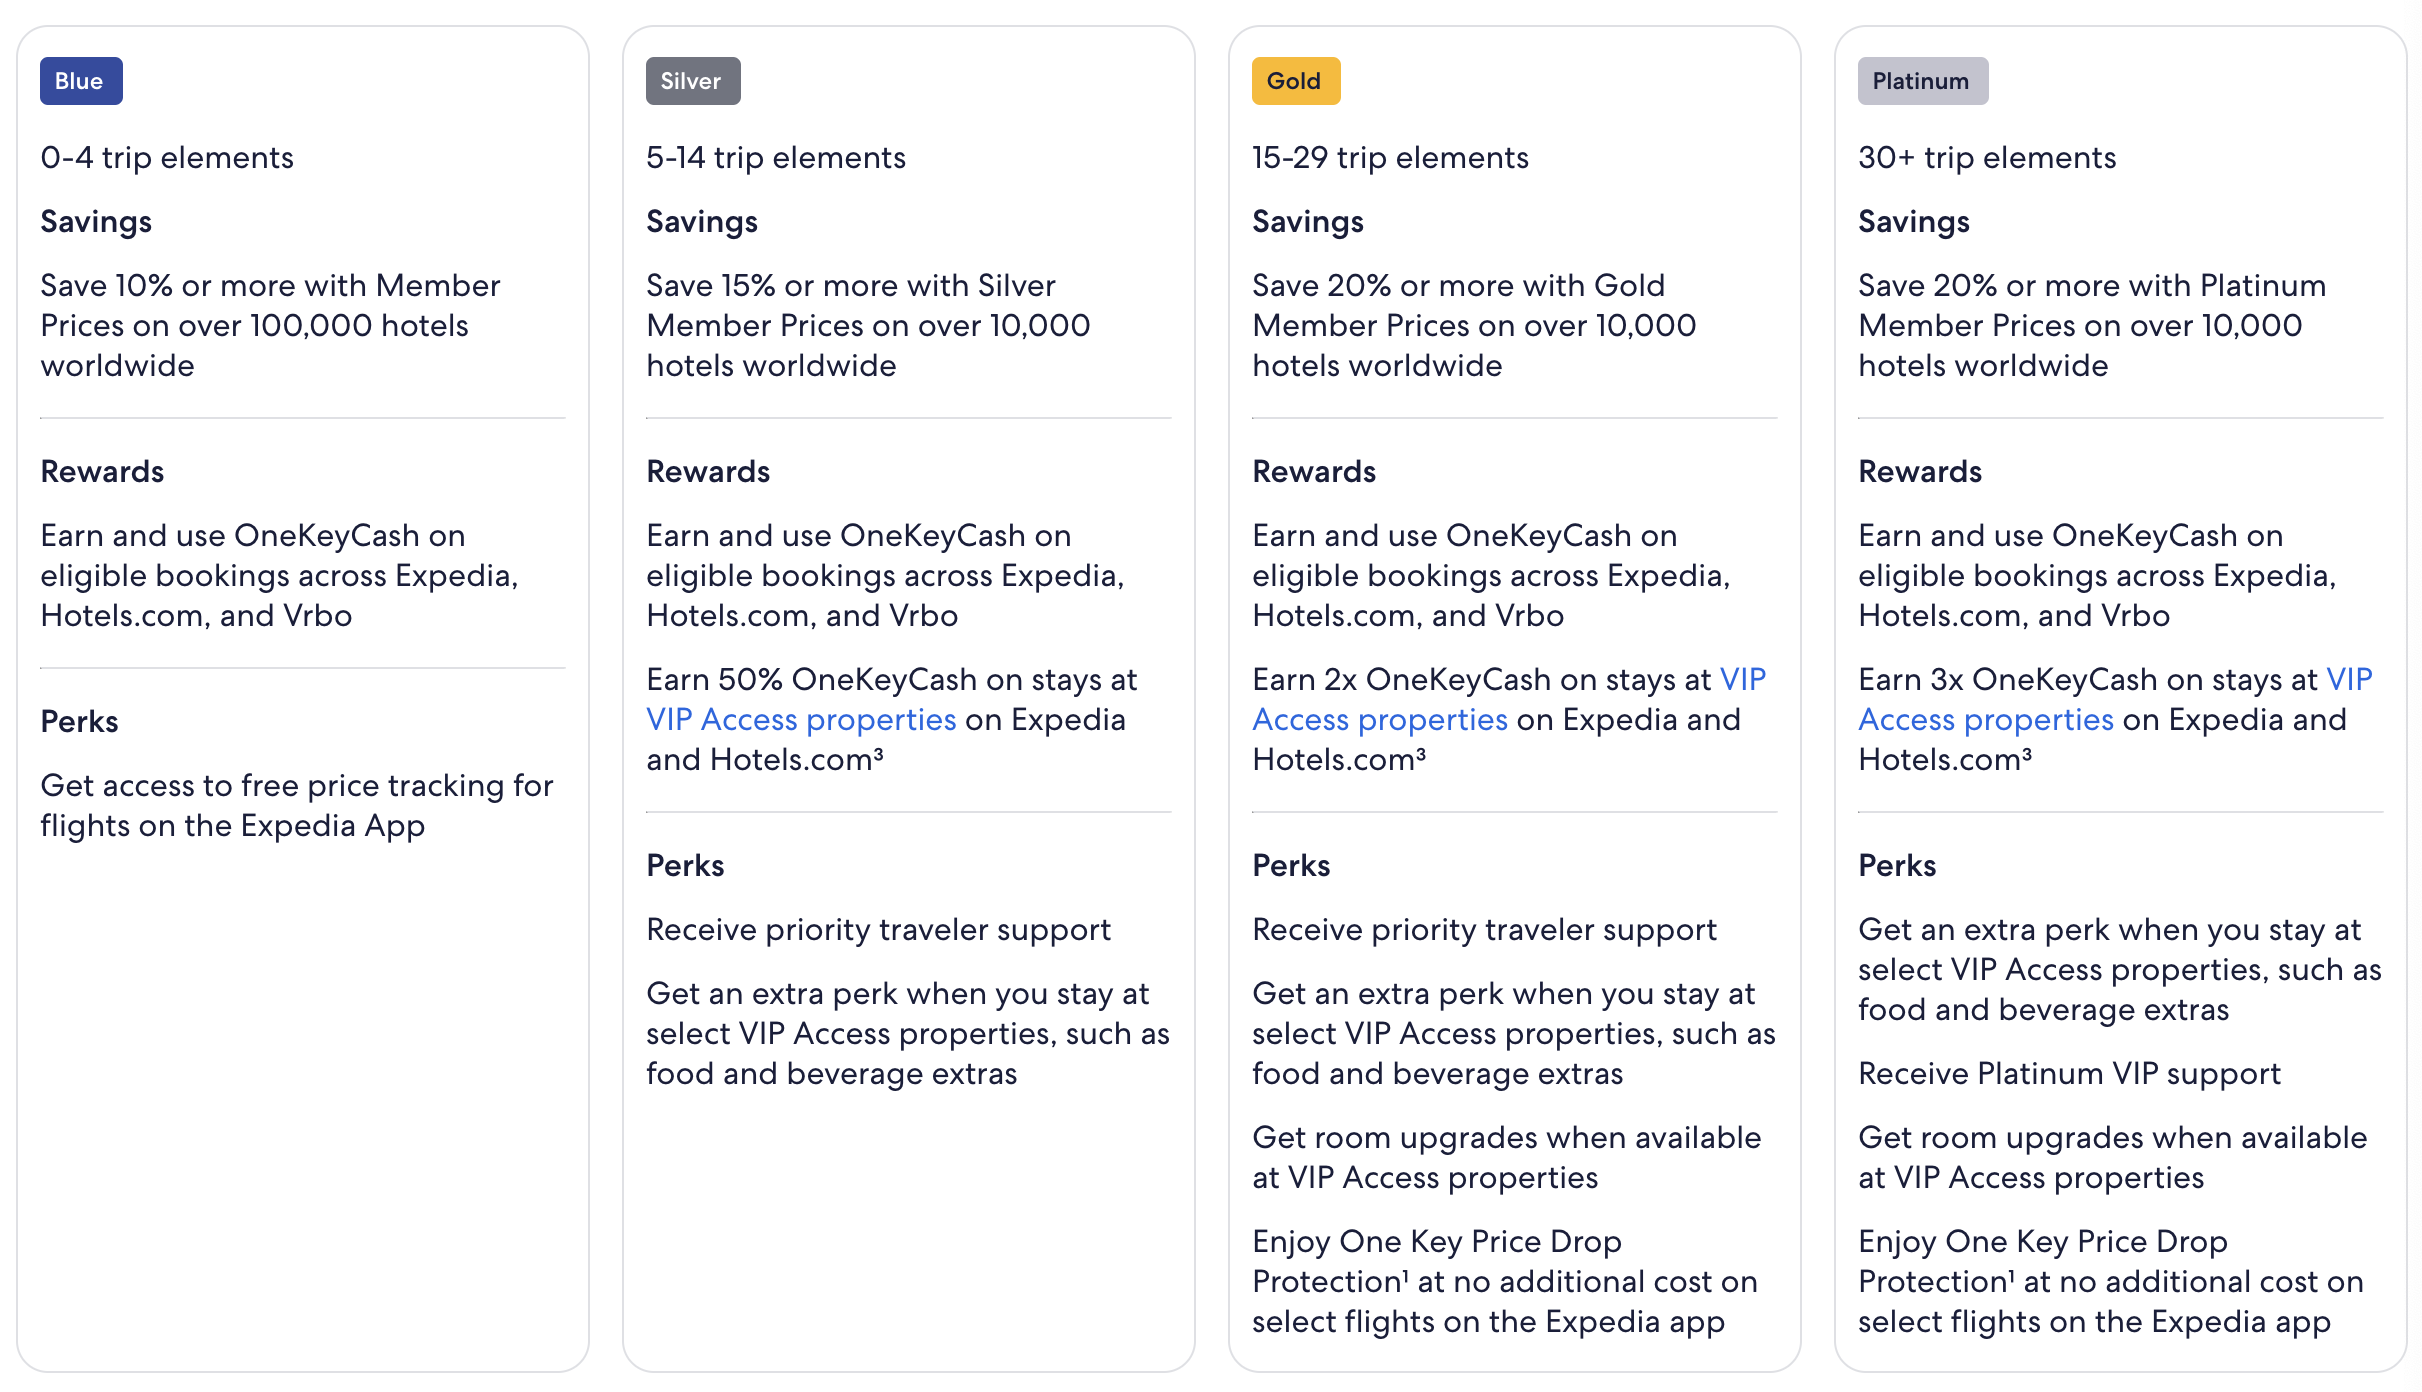Click Blue card's free price tracking perk
2422x1392 pixels.
click(x=297, y=806)
